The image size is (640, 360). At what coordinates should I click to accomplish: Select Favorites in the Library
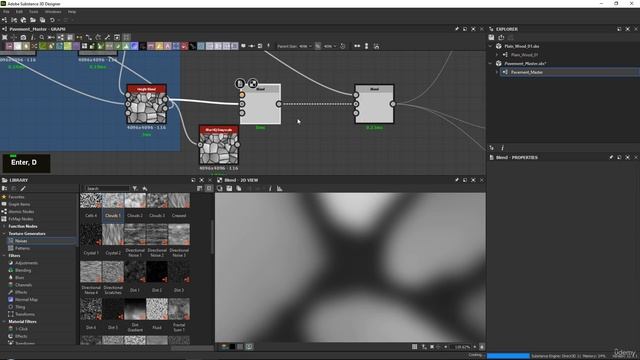click(16, 197)
